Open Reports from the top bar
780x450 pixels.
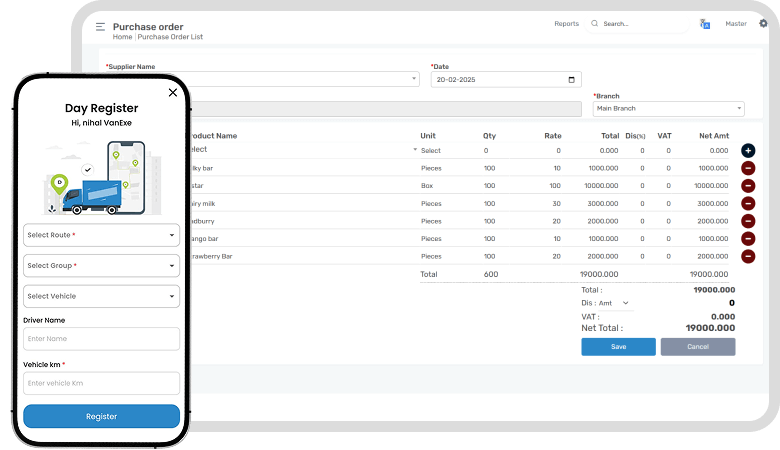point(566,23)
